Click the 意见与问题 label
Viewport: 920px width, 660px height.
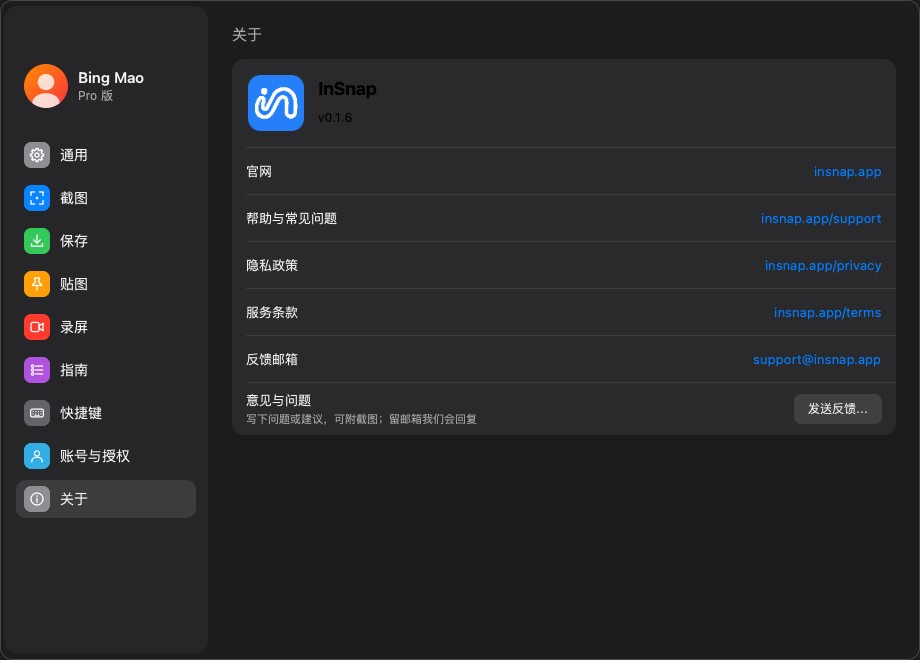tap(278, 400)
